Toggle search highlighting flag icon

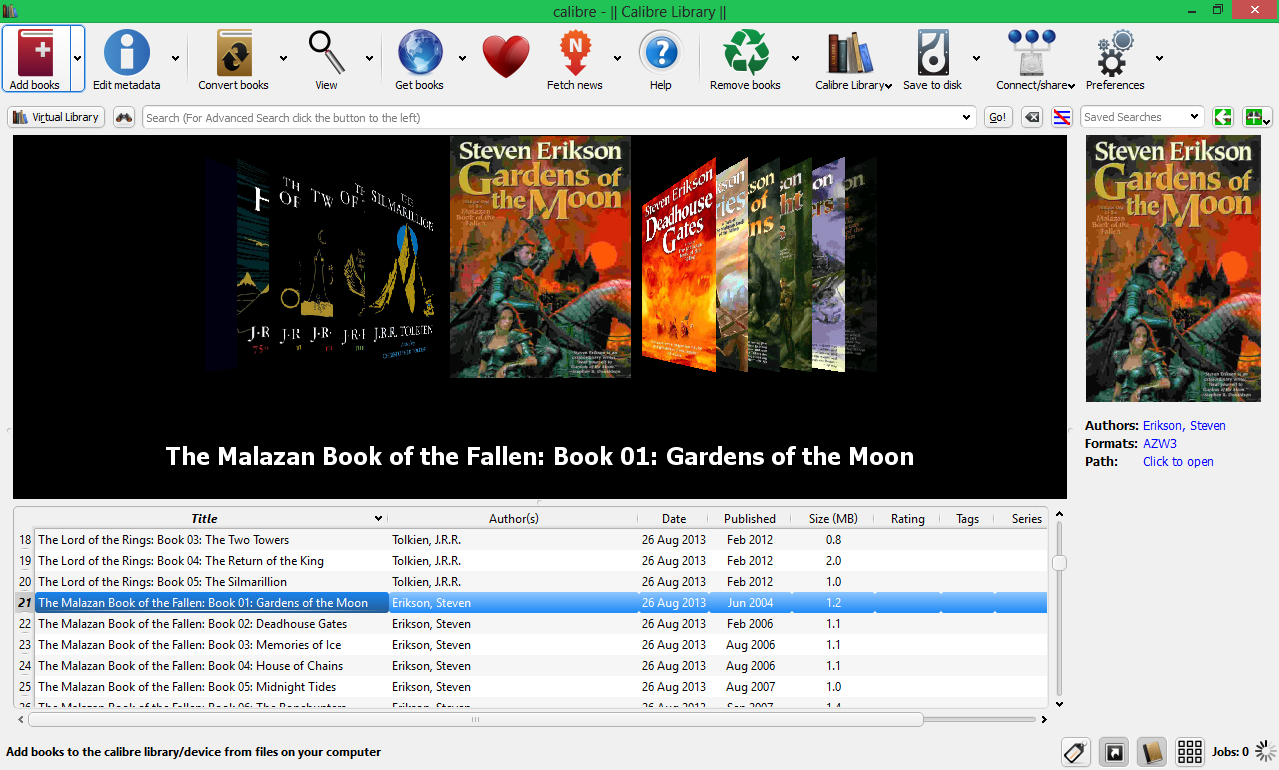[x=1062, y=117]
